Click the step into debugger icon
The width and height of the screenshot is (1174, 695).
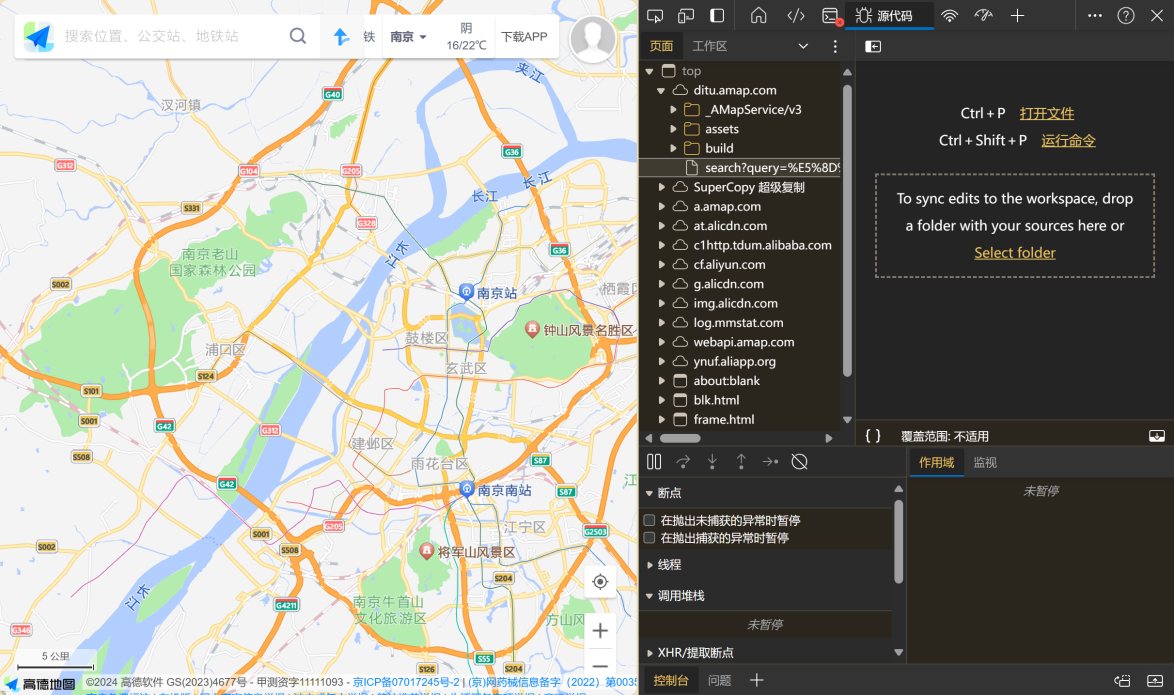[x=712, y=462]
